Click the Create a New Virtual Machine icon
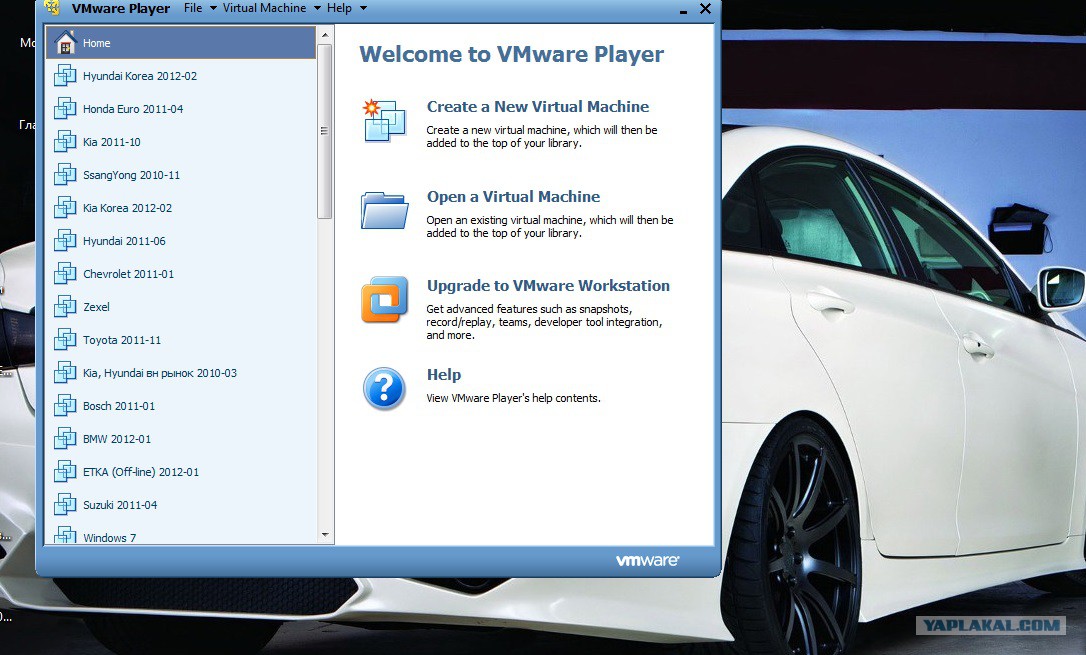 coord(384,120)
